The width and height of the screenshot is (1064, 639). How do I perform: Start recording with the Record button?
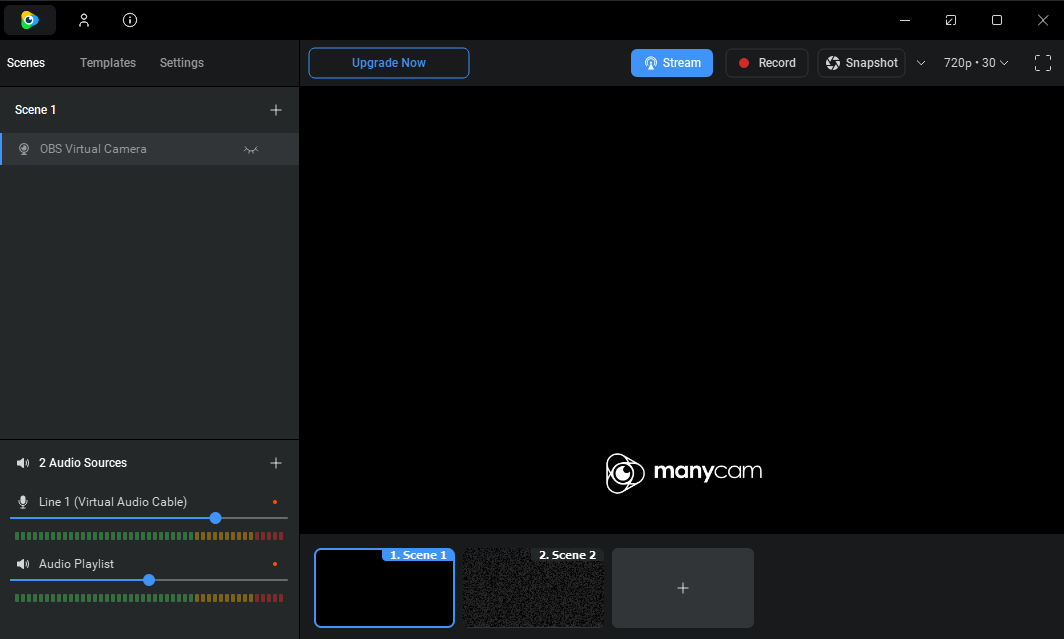767,63
